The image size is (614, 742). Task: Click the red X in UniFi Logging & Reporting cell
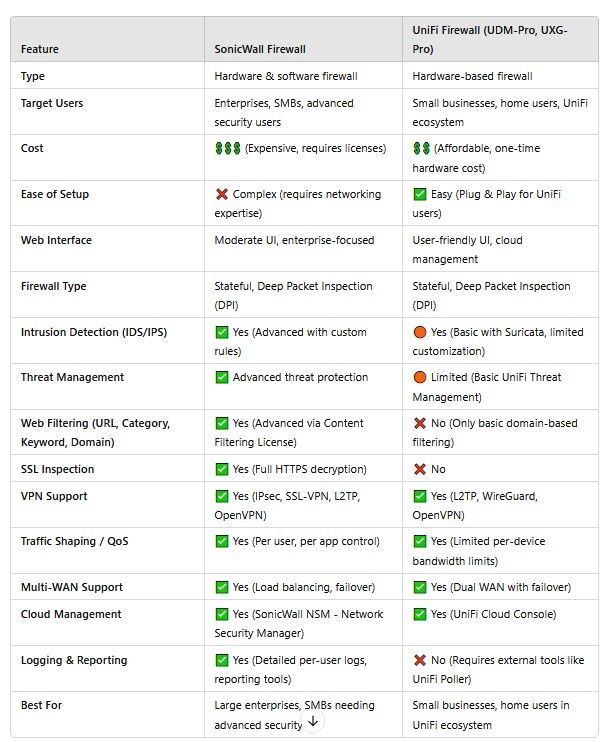[x=420, y=660]
